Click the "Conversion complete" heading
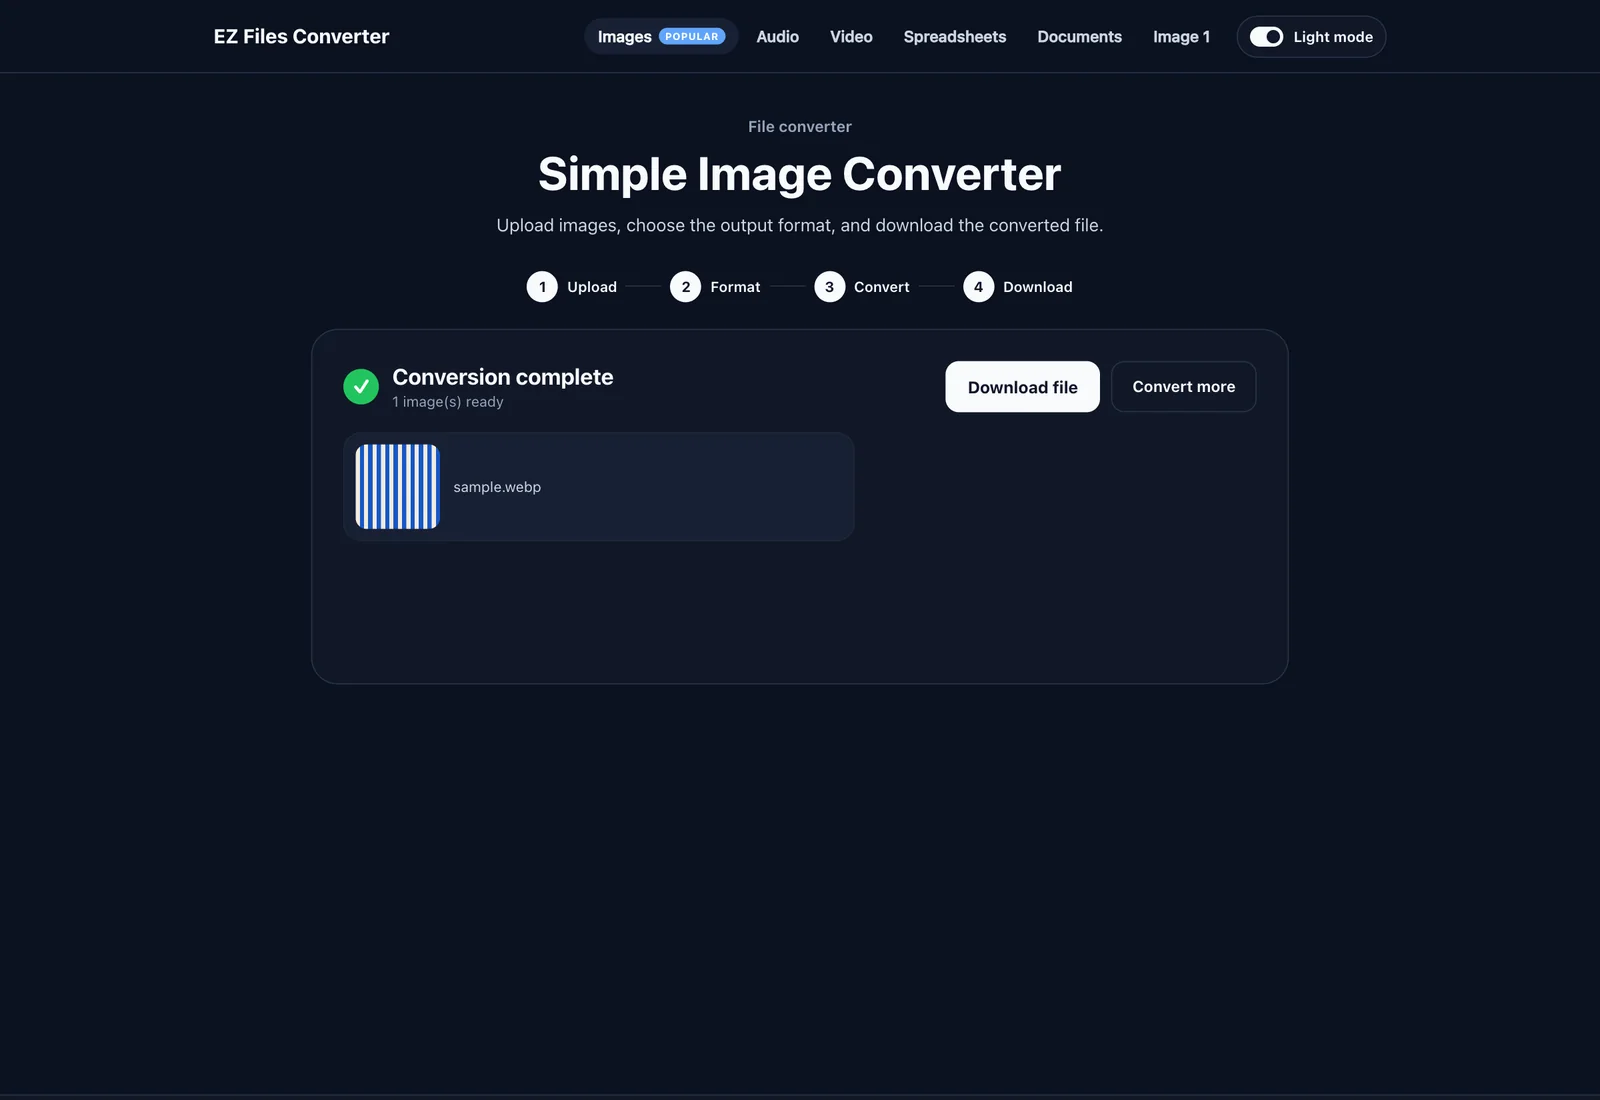The image size is (1600, 1100). pyautogui.click(x=503, y=377)
